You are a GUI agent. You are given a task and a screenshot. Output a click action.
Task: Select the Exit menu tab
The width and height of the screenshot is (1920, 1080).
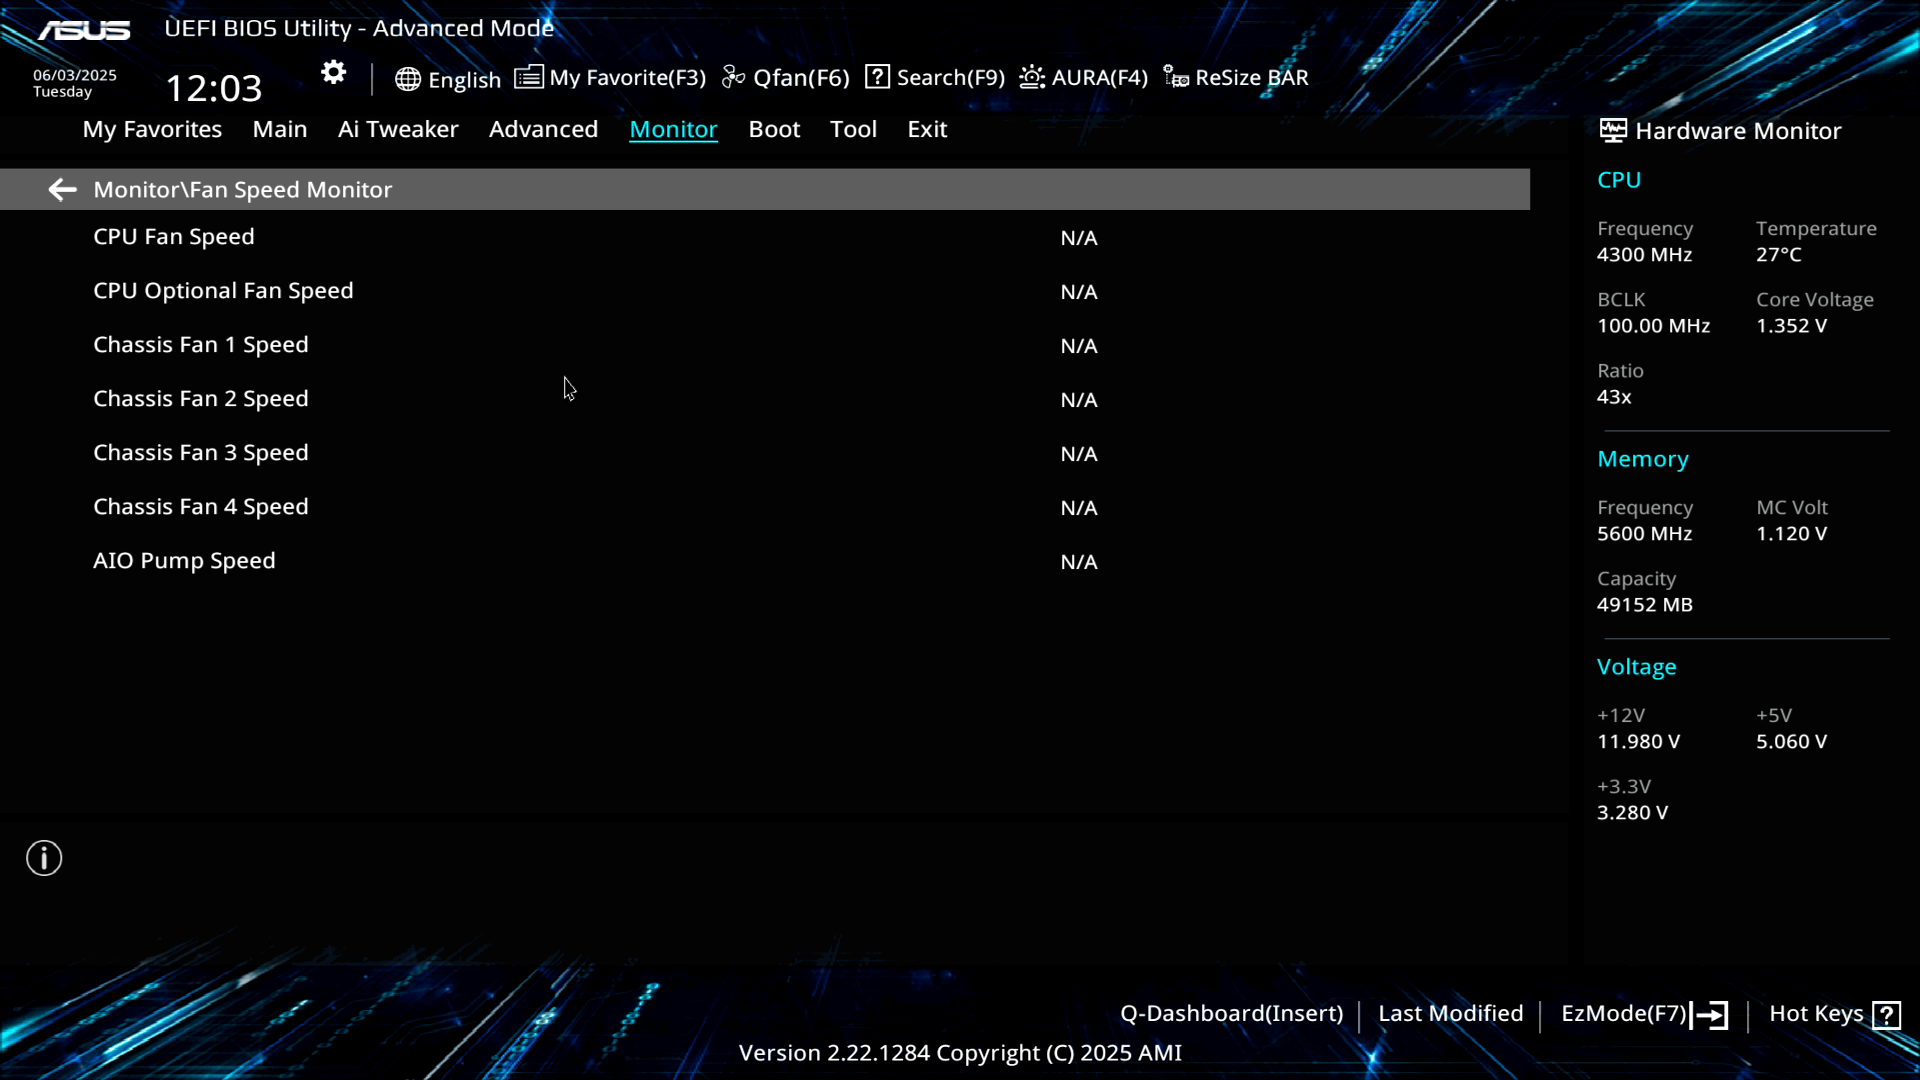pyautogui.click(x=927, y=129)
